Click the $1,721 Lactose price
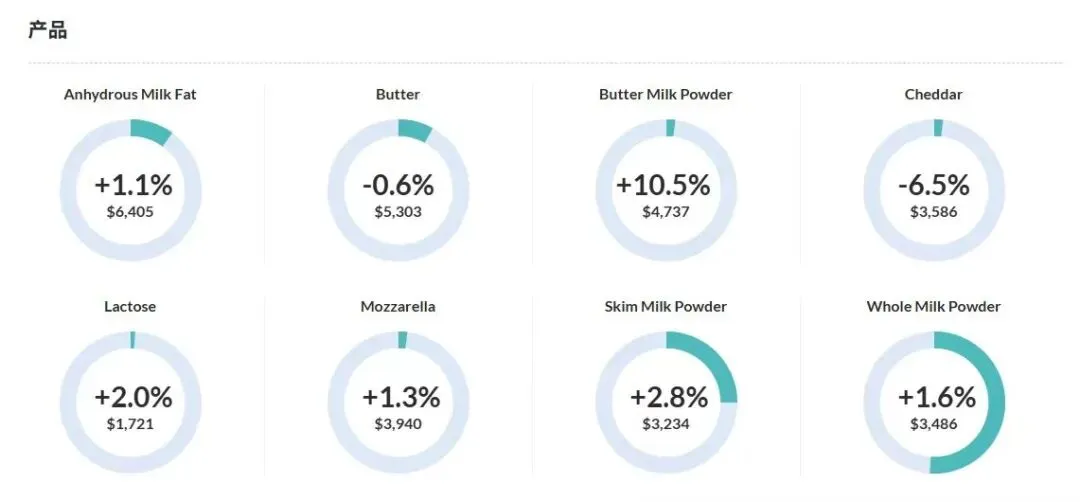The width and height of the screenshot is (1080, 502). coord(130,424)
